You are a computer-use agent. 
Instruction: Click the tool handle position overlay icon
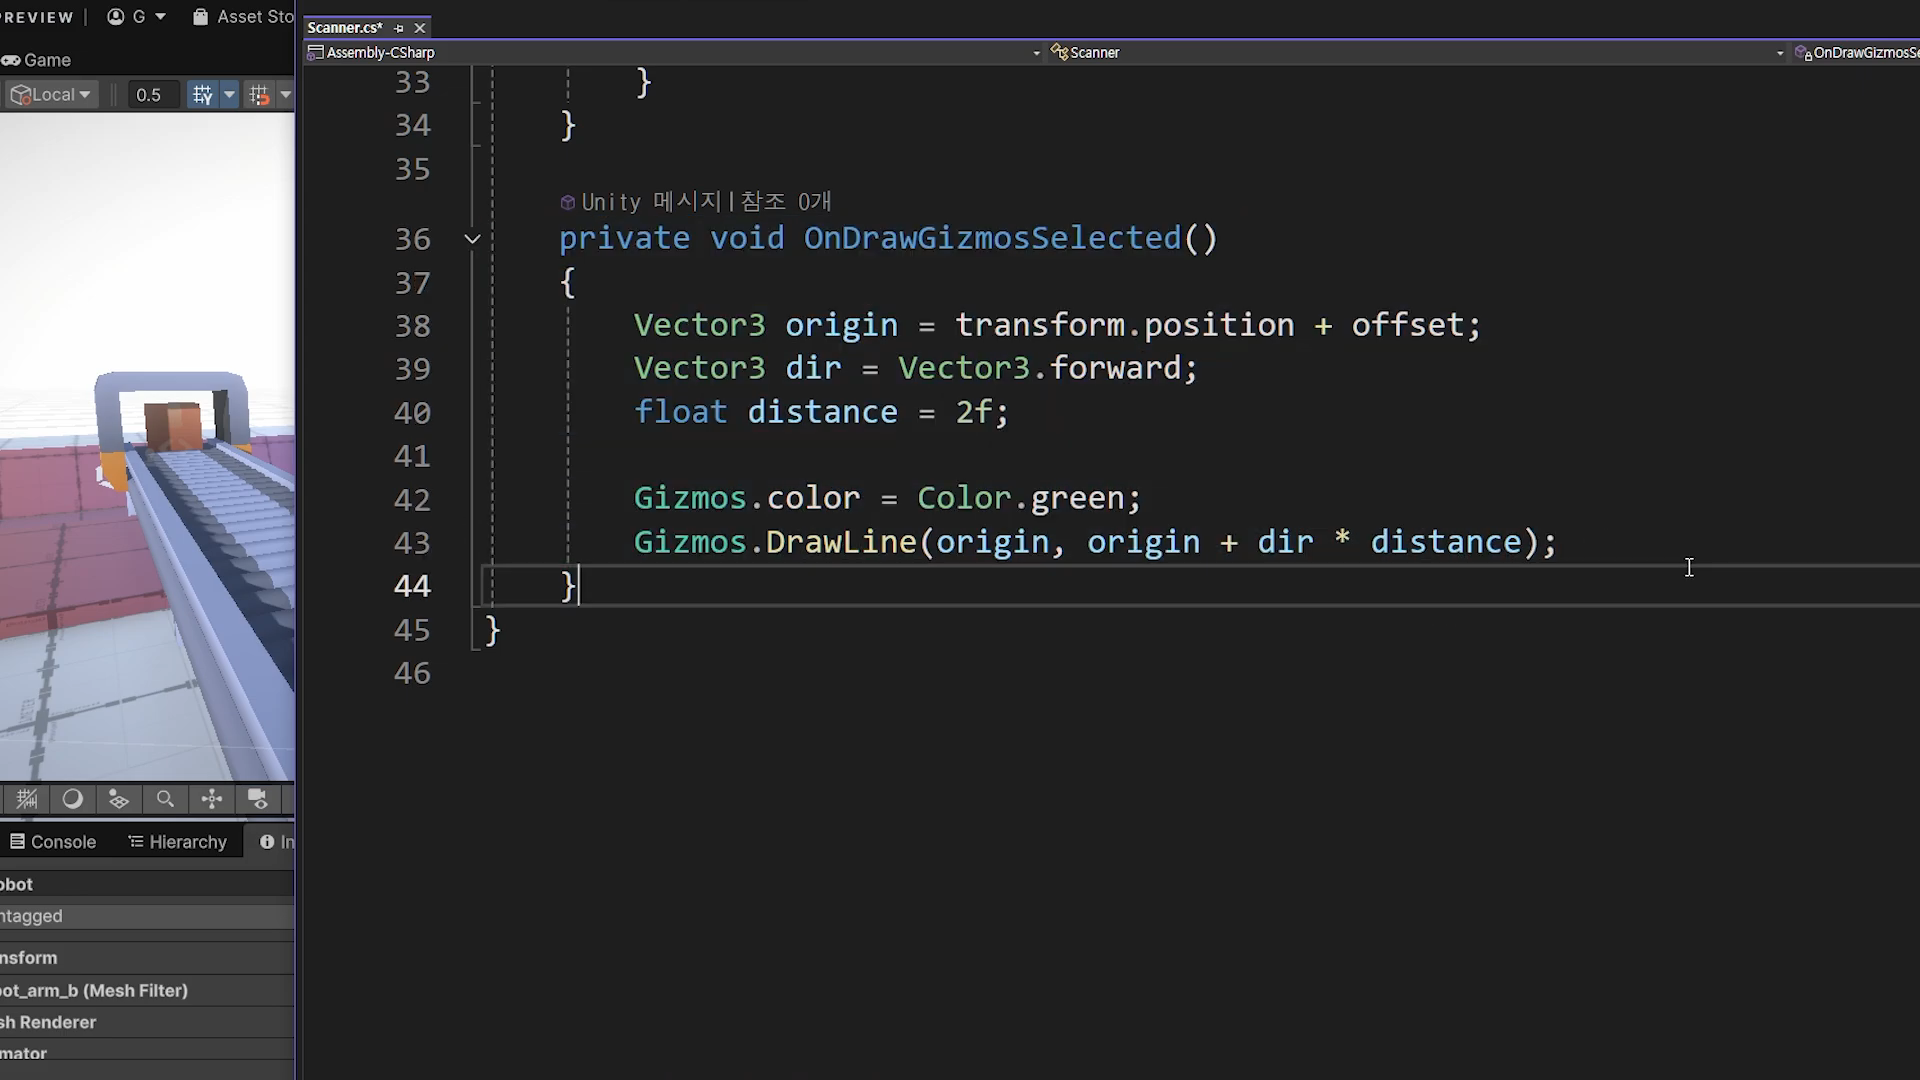coord(212,799)
